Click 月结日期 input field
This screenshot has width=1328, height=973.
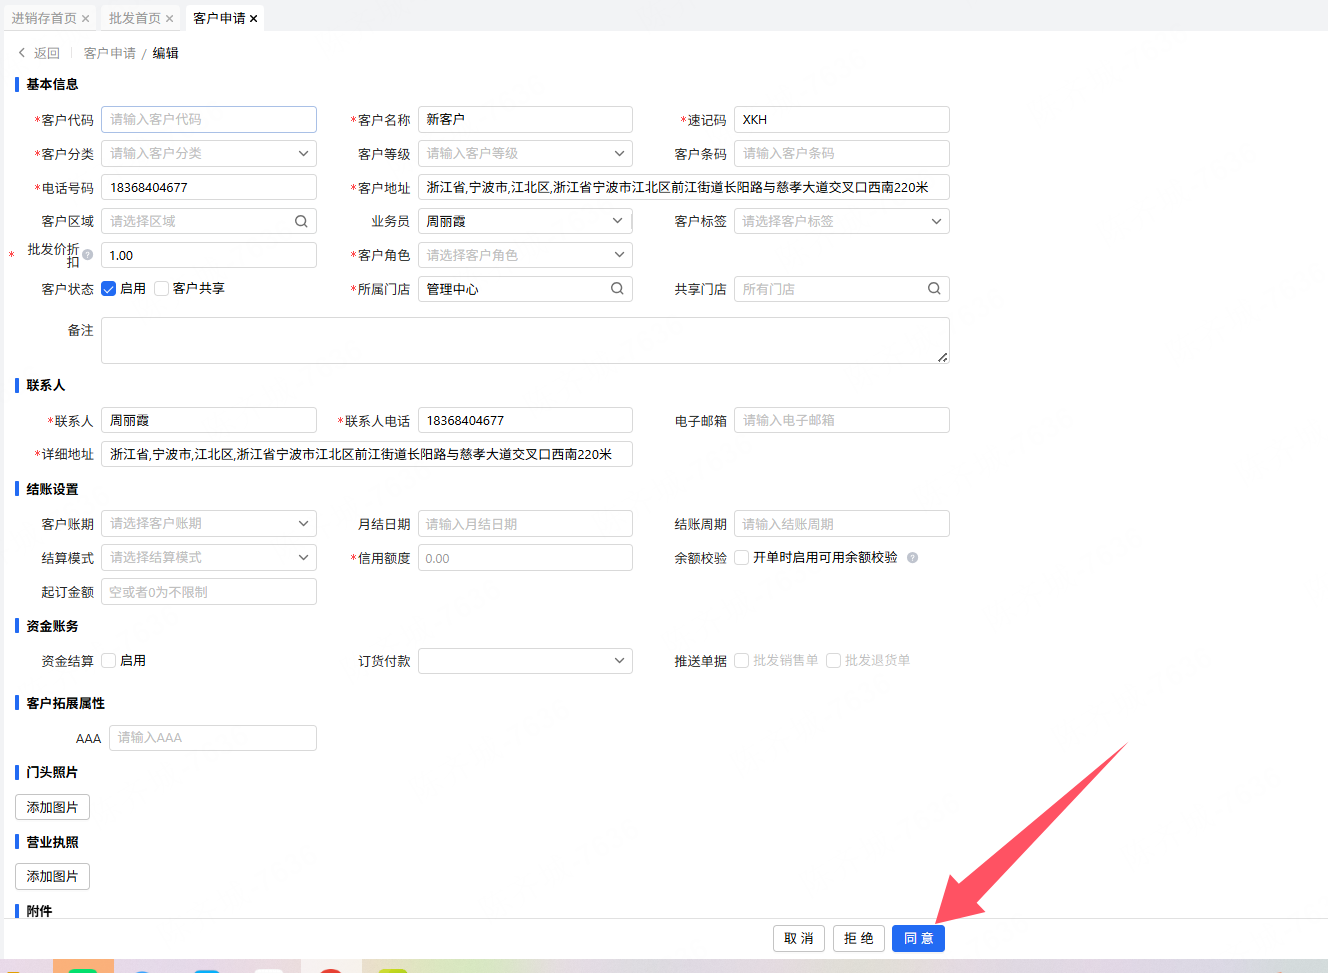point(525,523)
